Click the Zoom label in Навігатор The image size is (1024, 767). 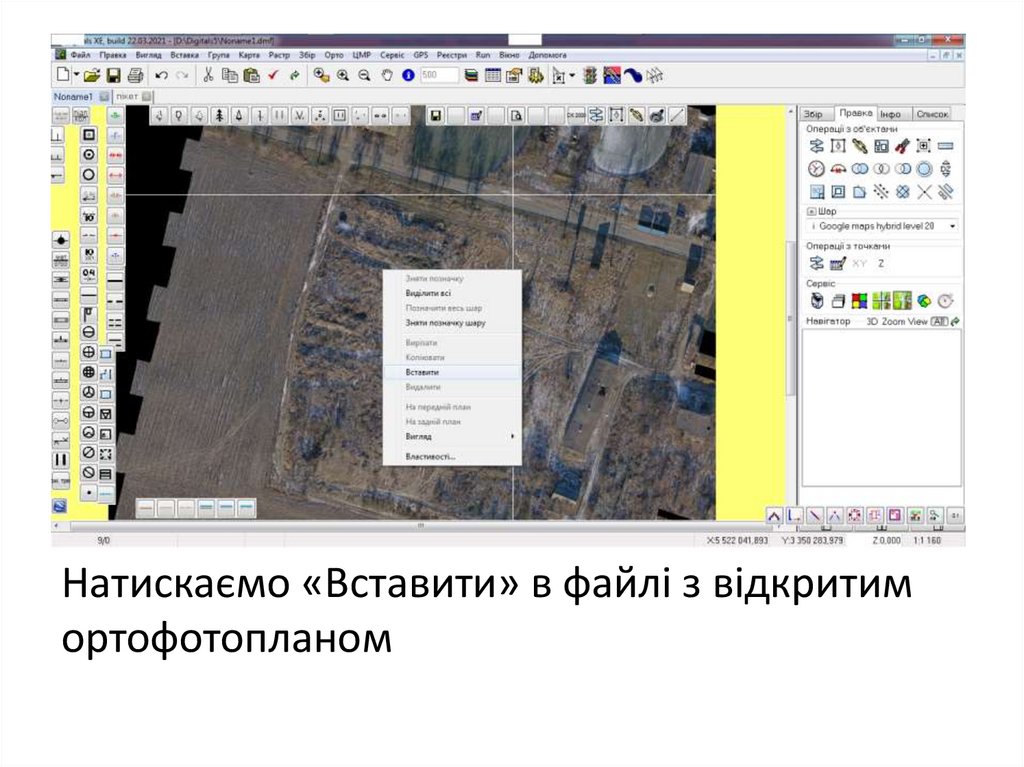(x=893, y=321)
